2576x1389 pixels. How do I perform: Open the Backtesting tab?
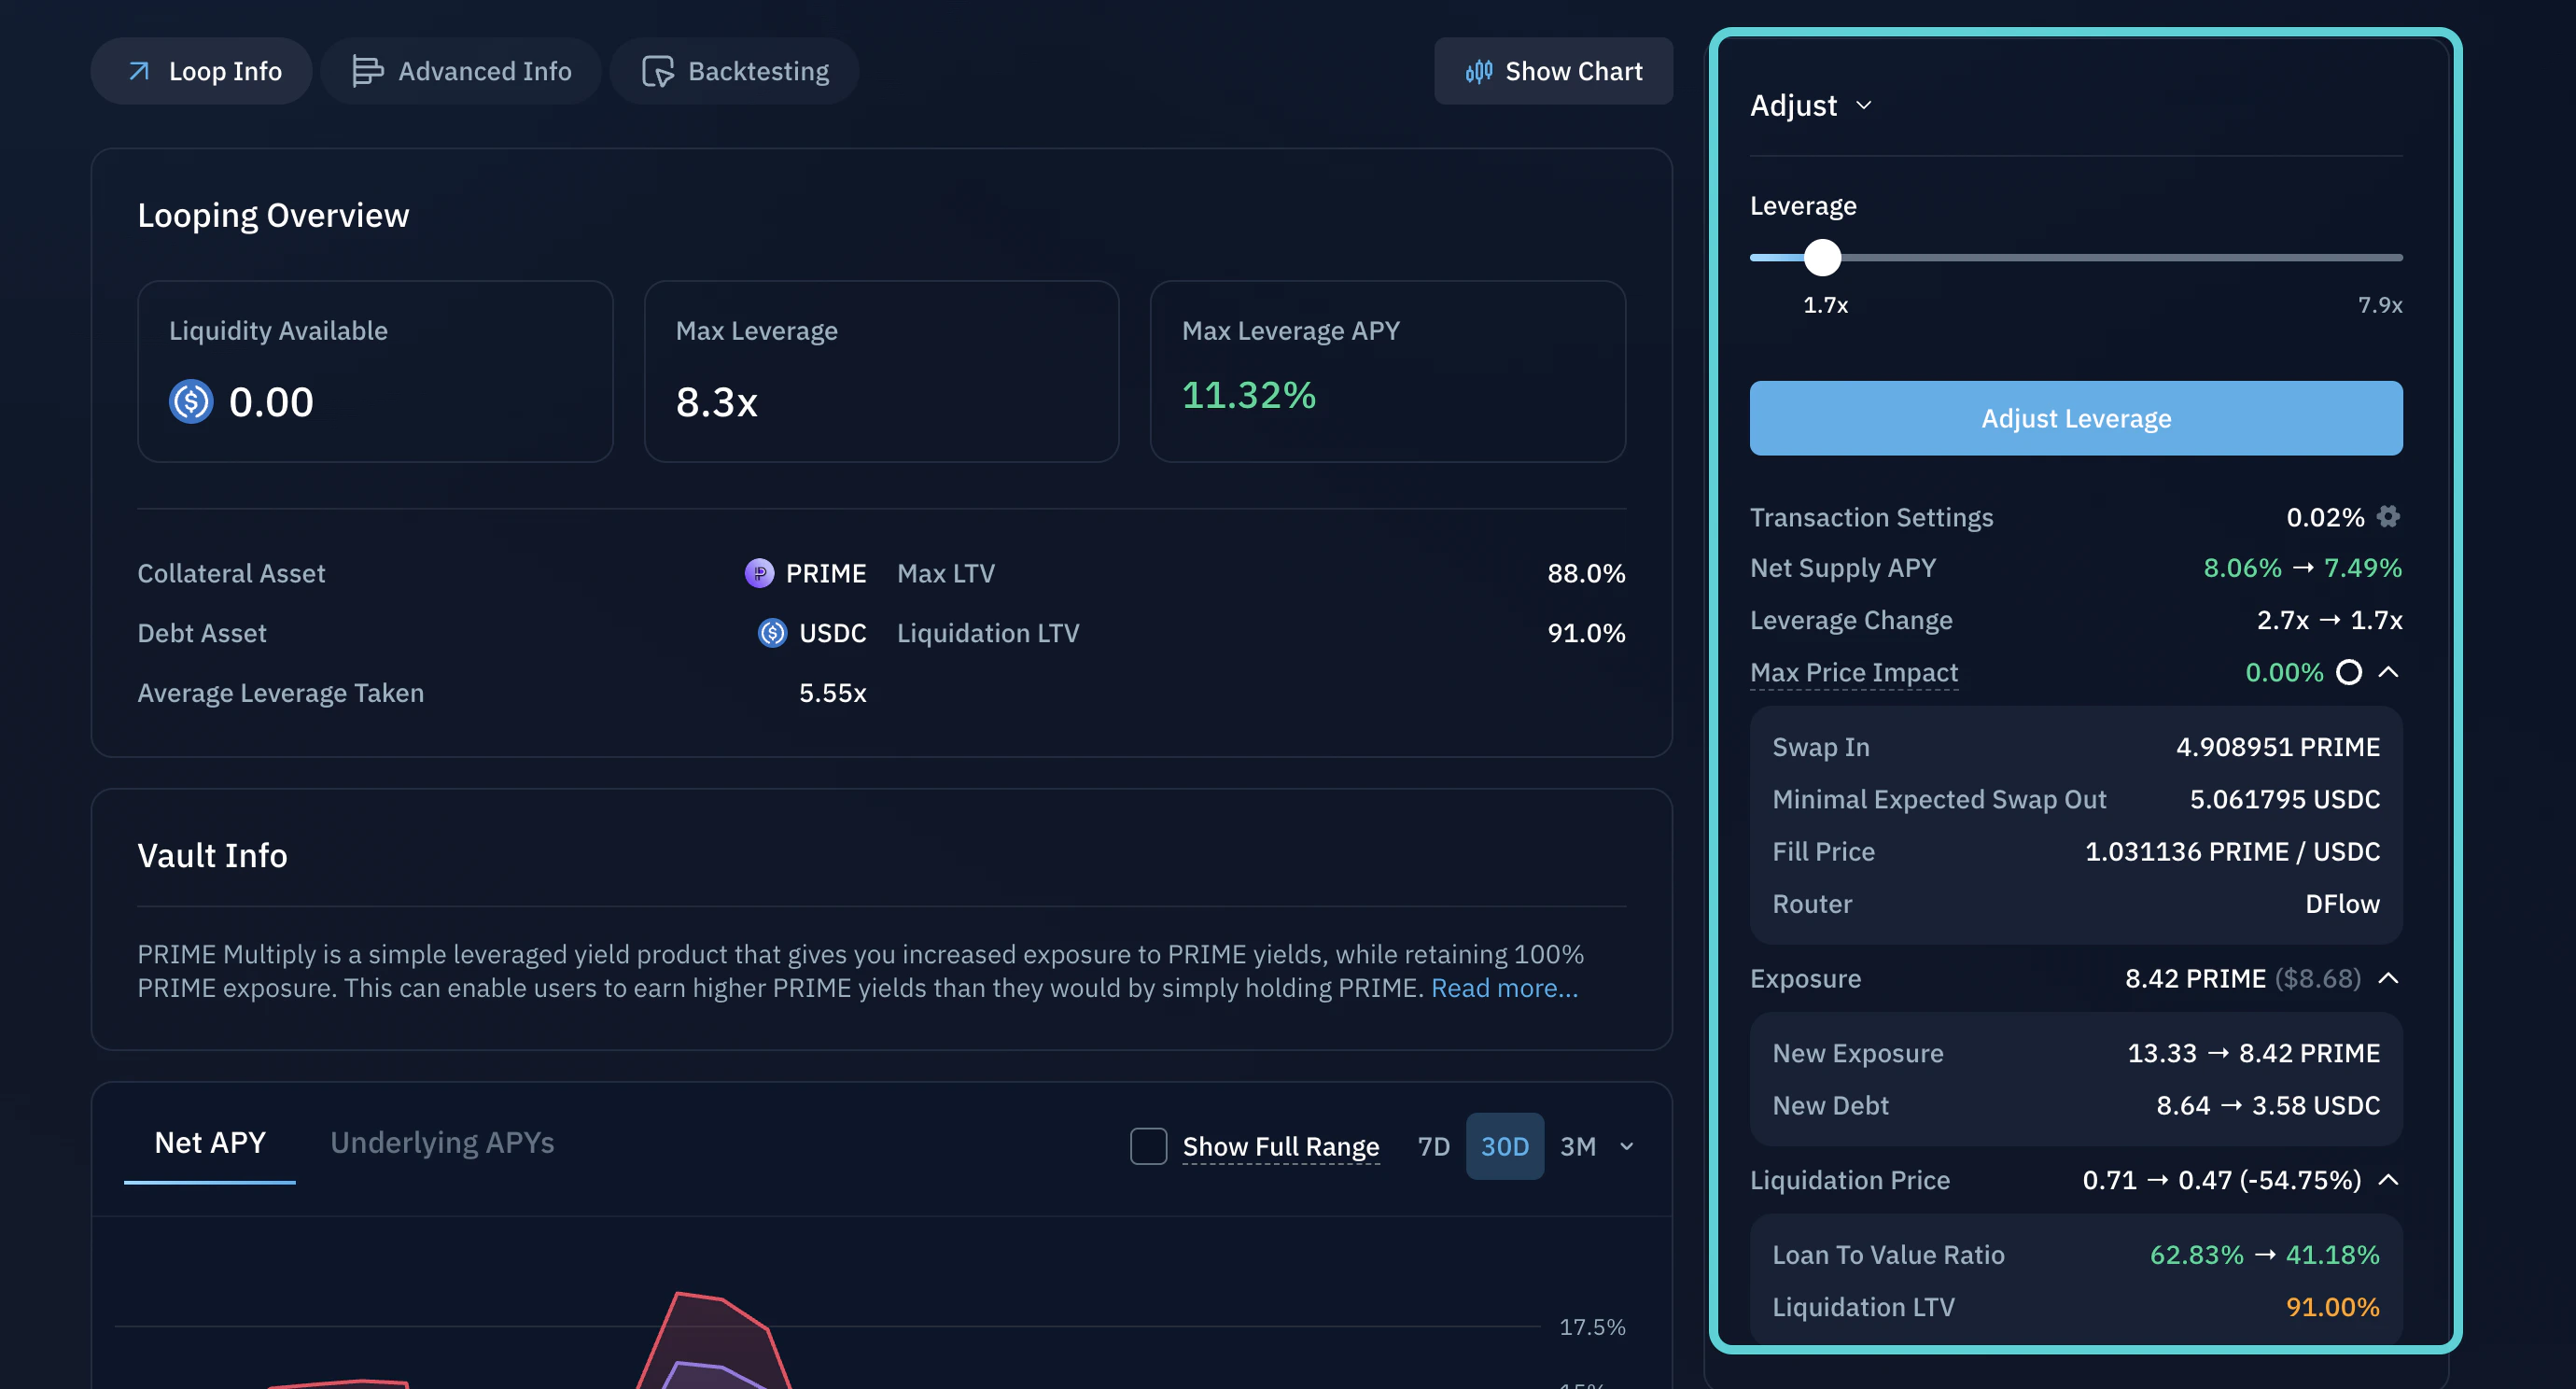735,71
